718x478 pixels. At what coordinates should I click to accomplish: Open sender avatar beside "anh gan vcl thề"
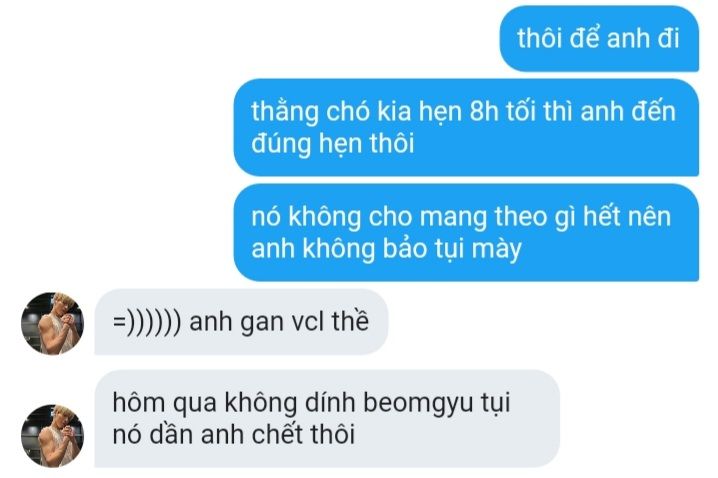point(52,323)
